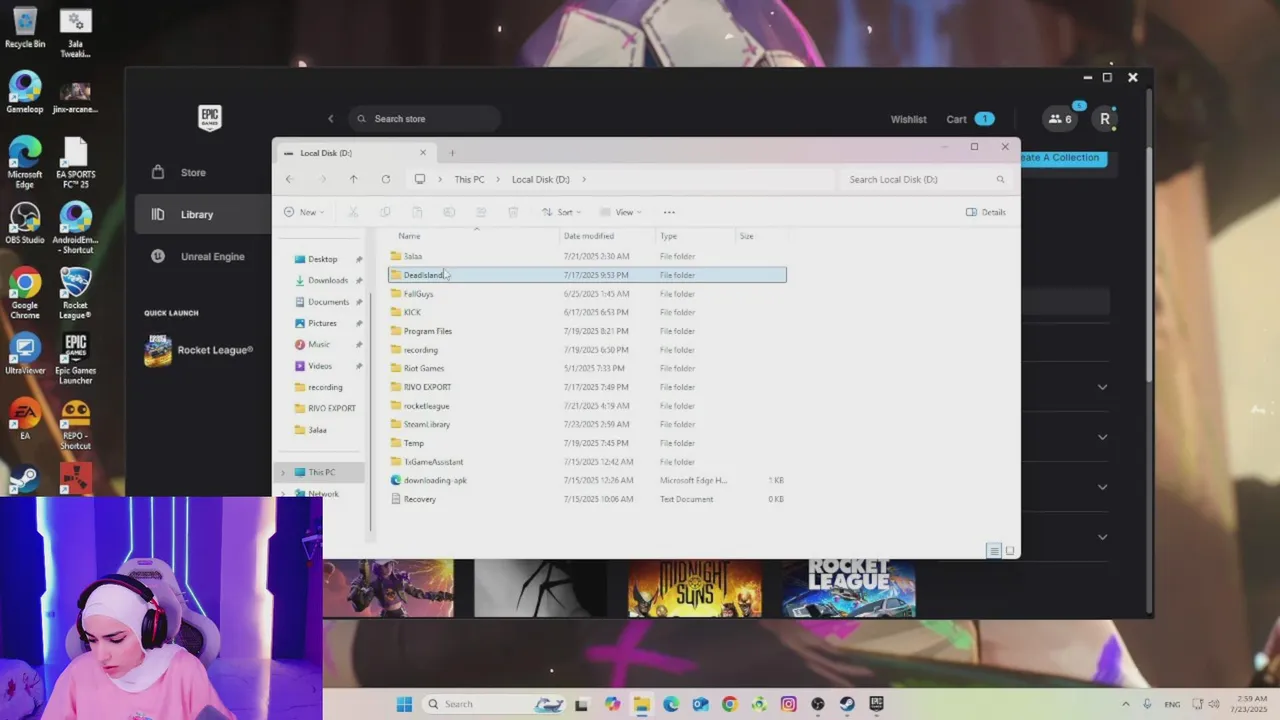Screen dimensions: 1280x720
Task: Open the Cart in Epic Games
Action: point(969,119)
